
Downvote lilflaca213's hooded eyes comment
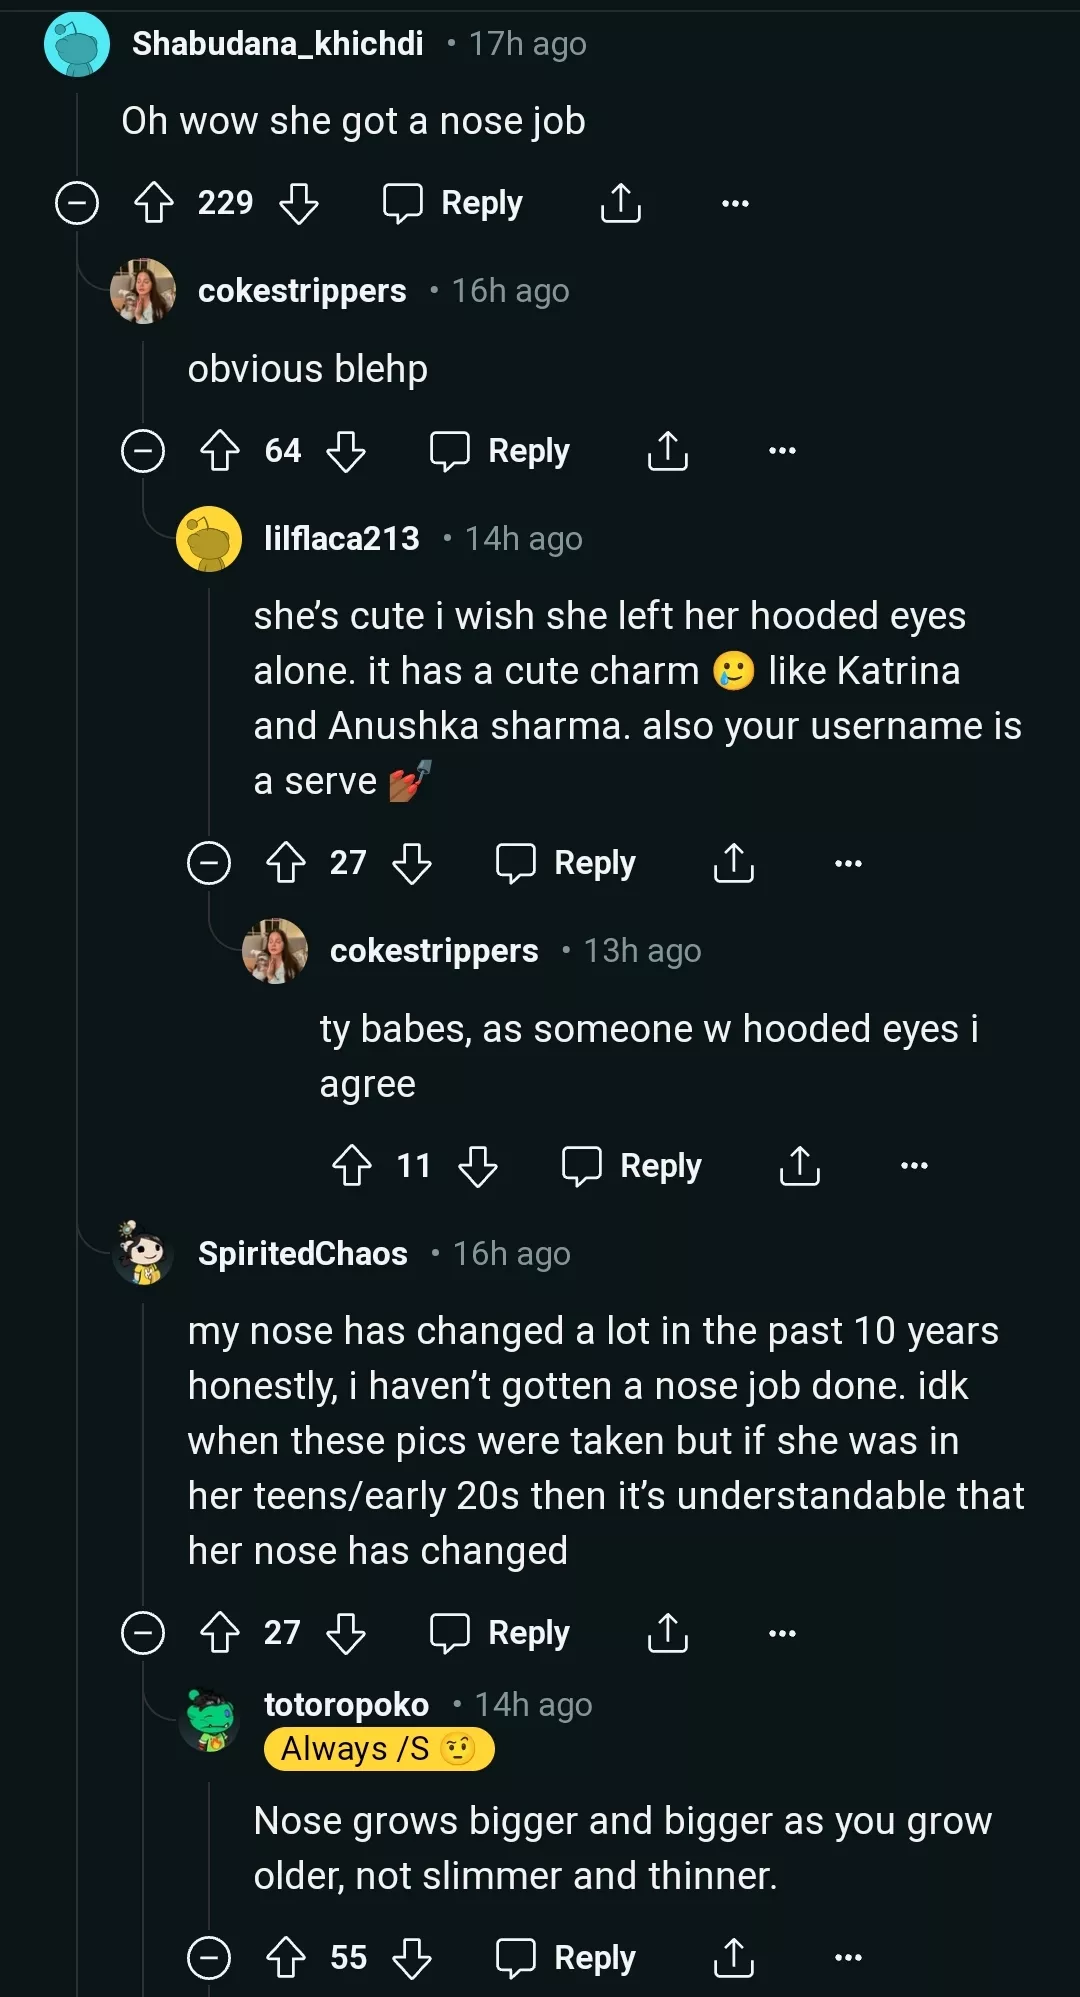point(412,863)
